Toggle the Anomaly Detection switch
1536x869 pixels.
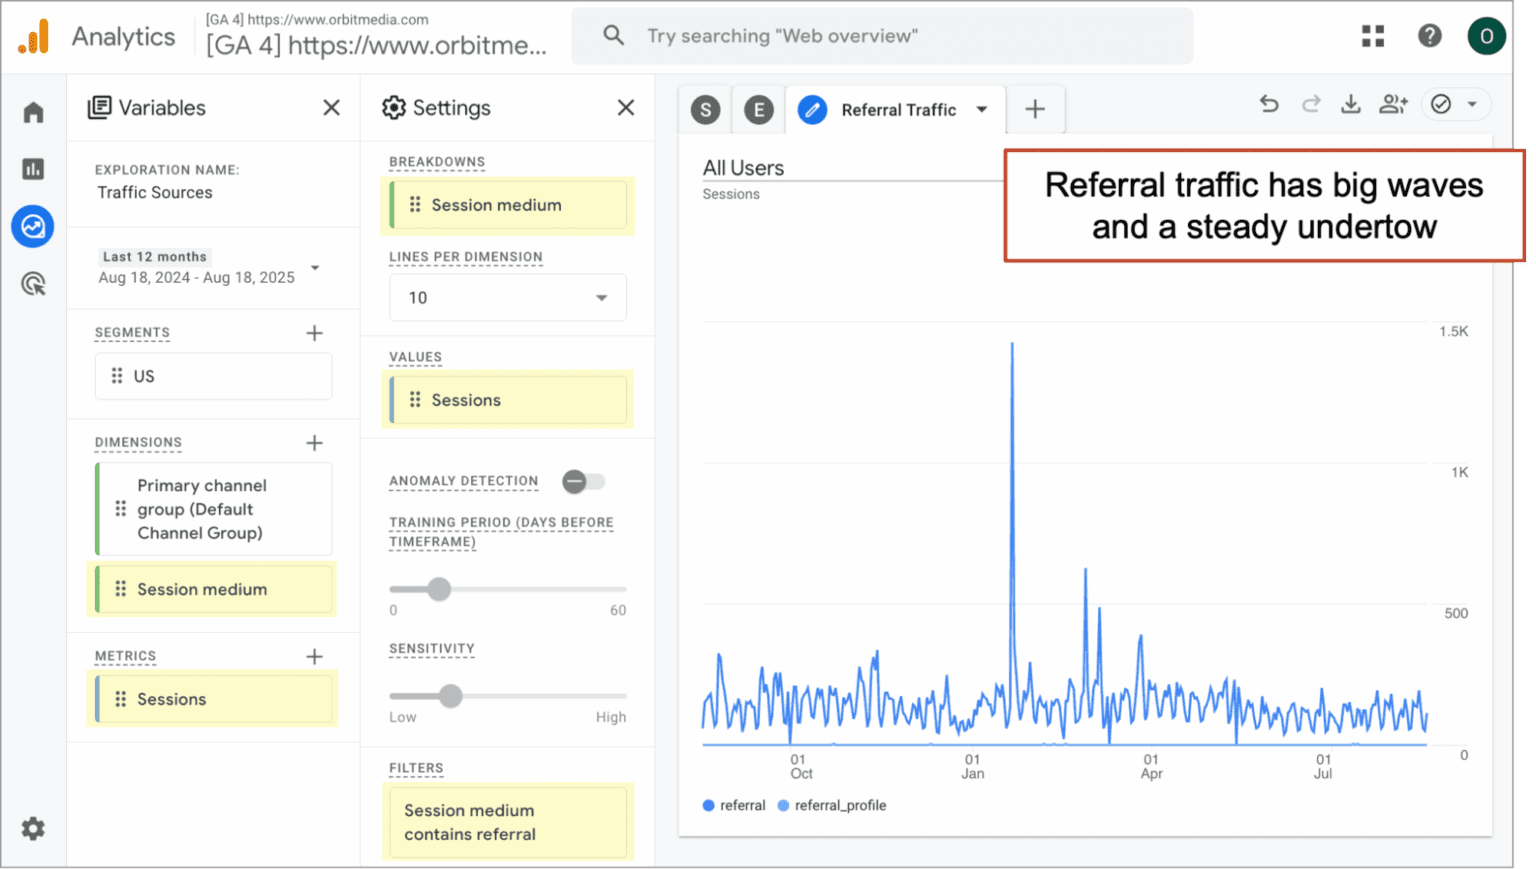(x=583, y=482)
